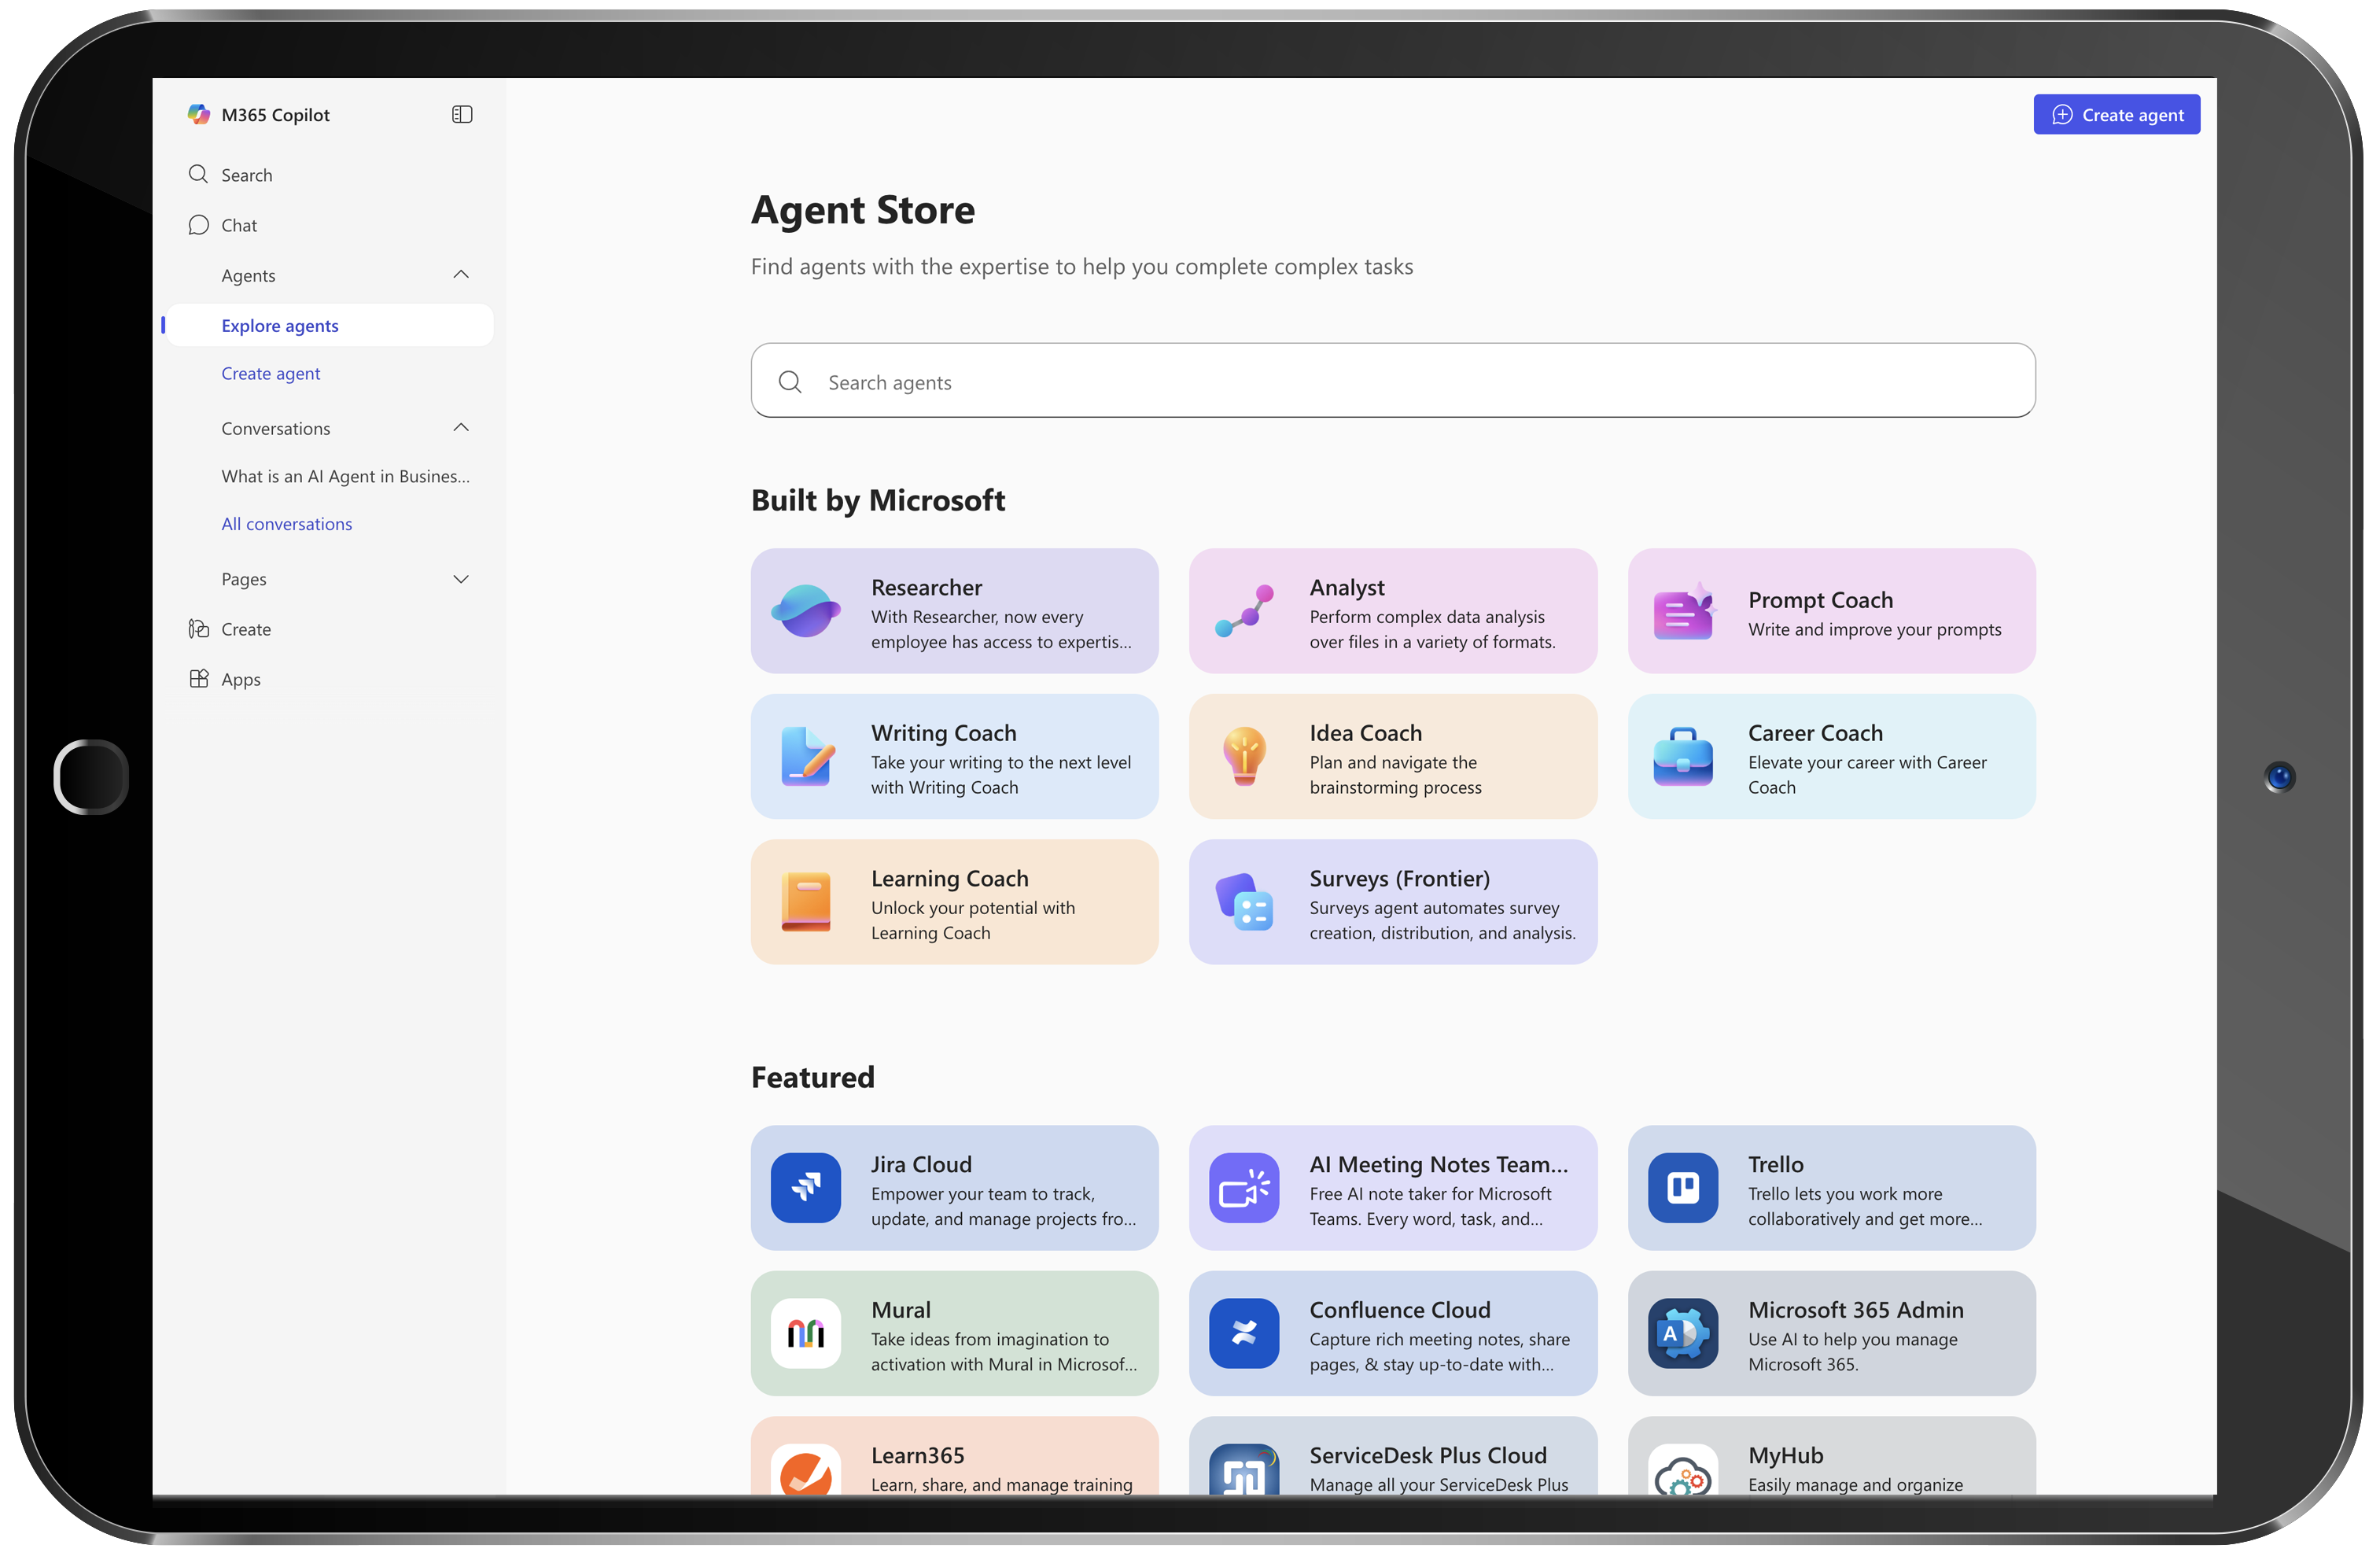Click the Learn365 title text

917,1455
